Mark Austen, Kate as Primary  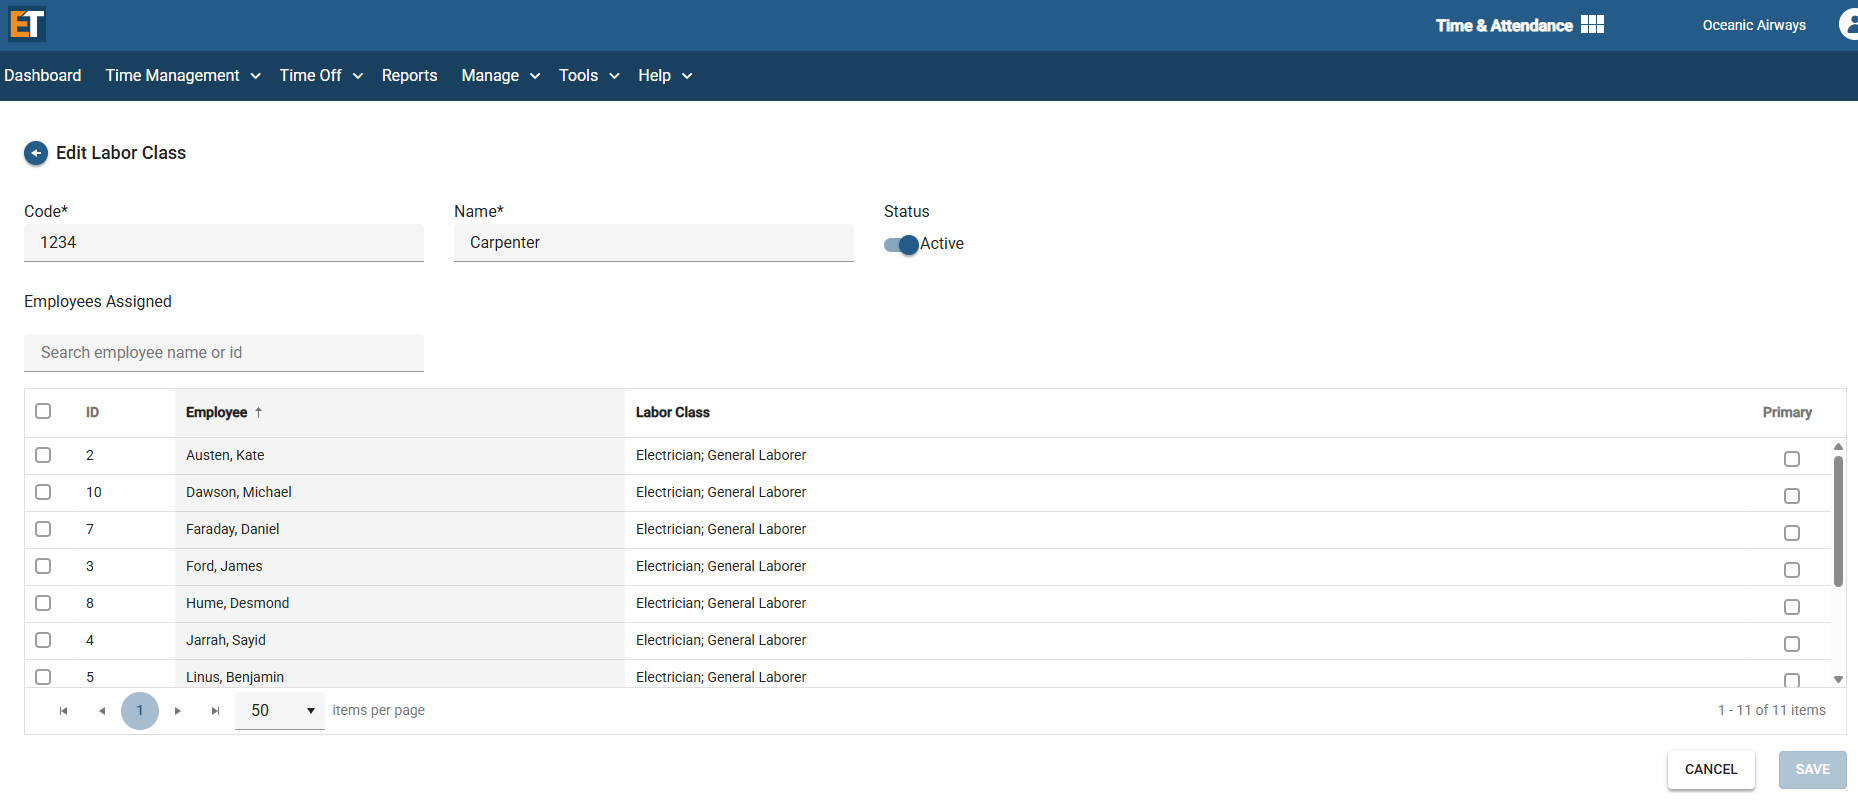(x=1792, y=459)
